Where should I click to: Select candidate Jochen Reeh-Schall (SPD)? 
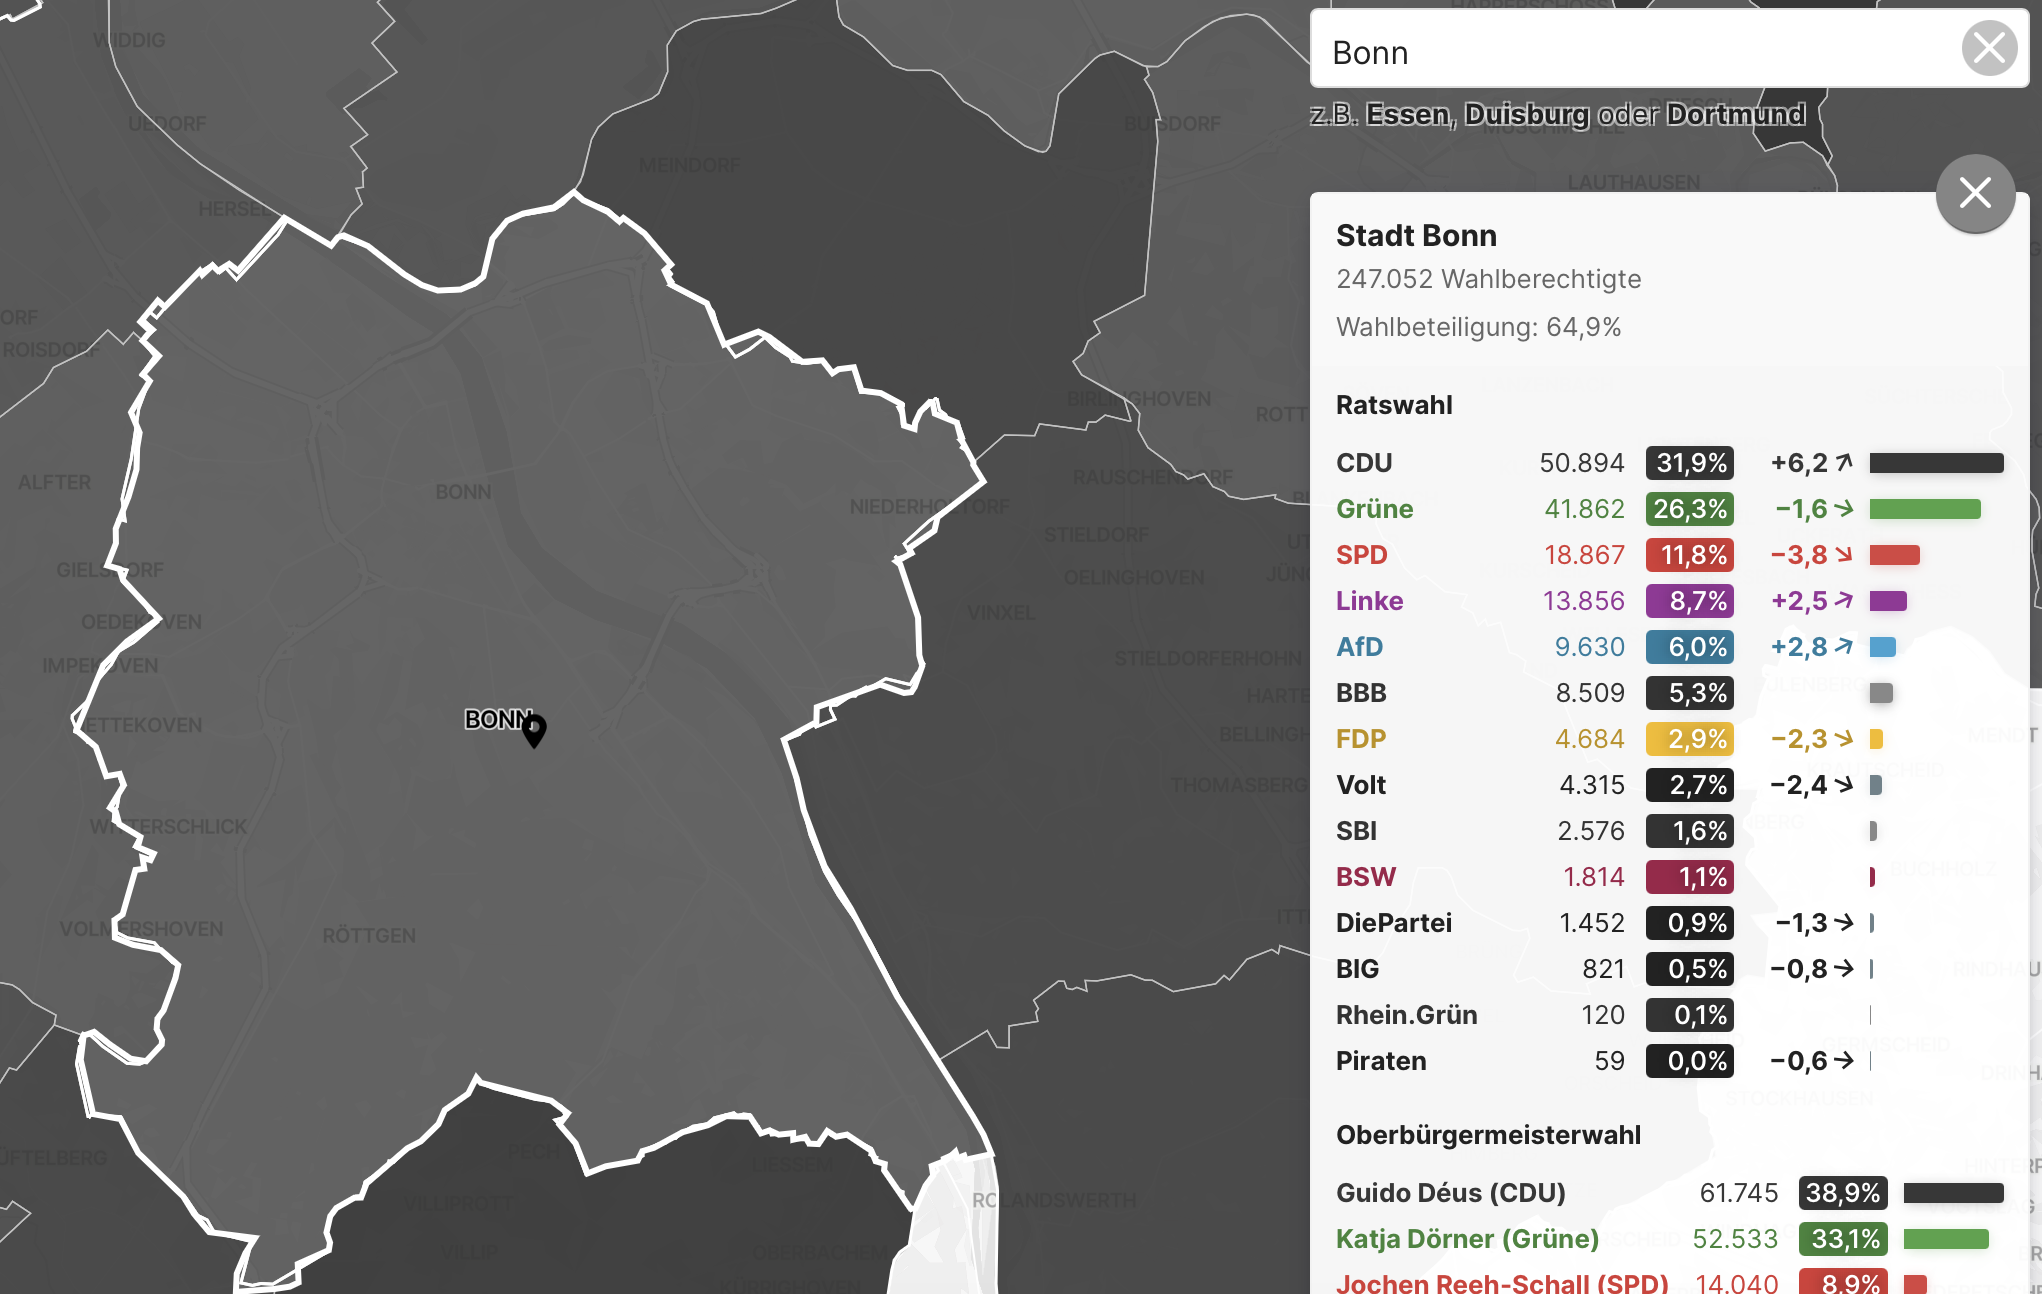pyautogui.click(x=1502, y=1283)
